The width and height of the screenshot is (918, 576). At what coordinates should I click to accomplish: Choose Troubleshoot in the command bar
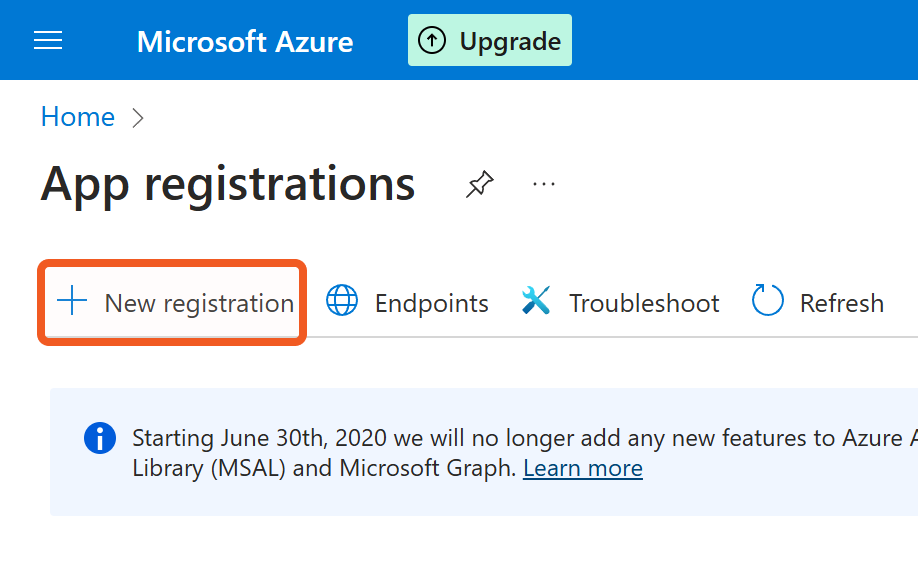pos(644,303)
